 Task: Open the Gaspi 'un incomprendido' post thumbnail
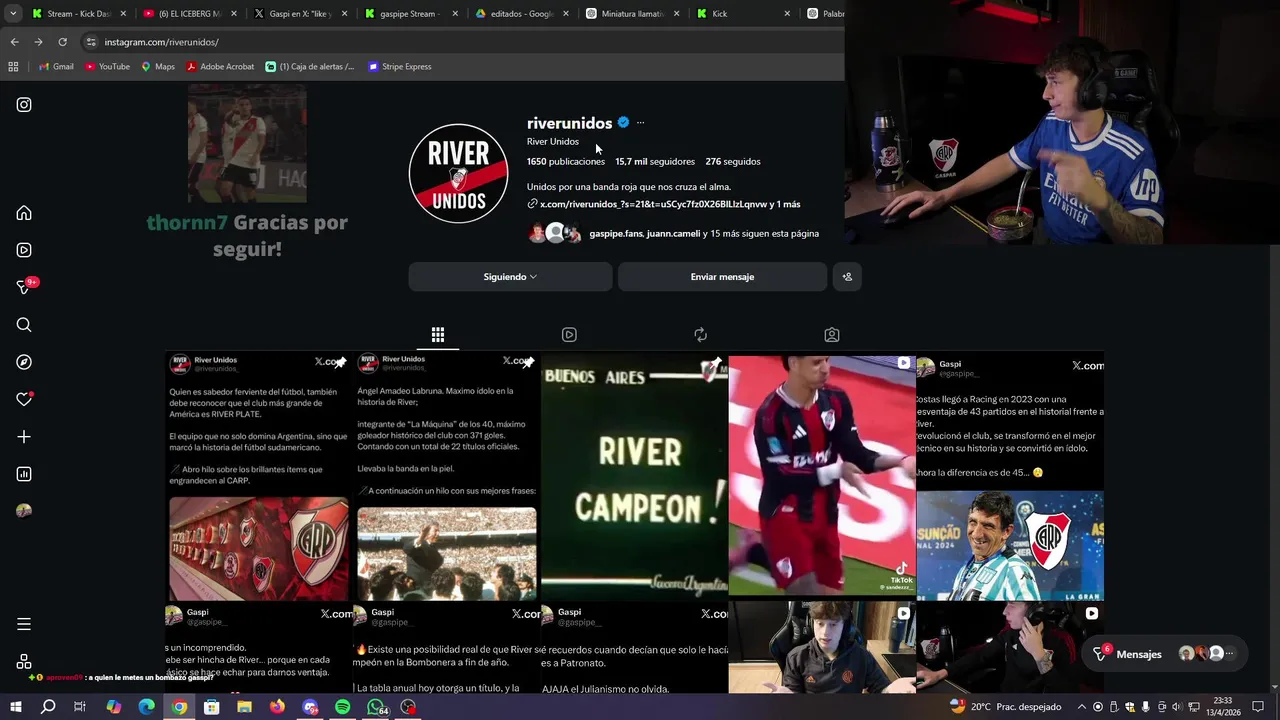(258, 648)
